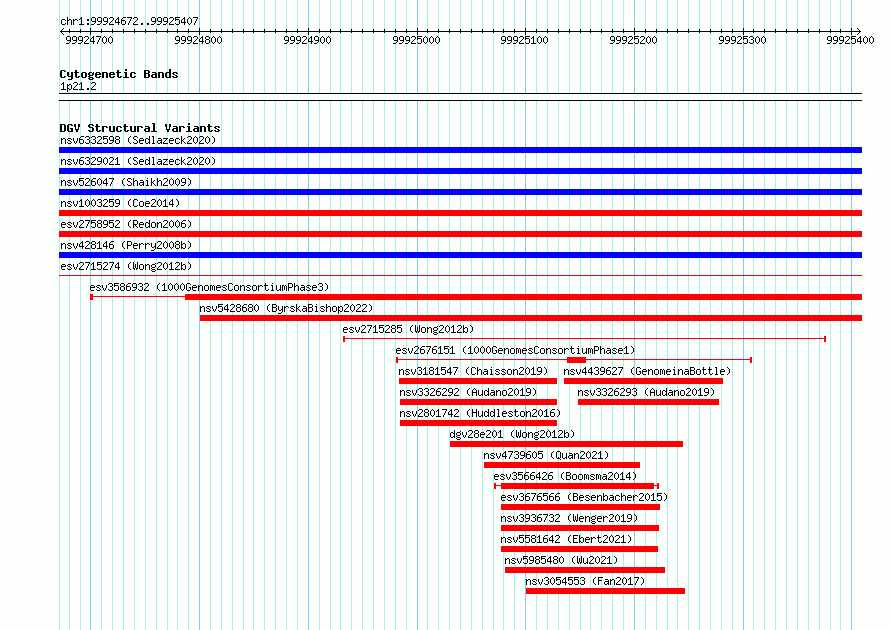Click the 99924900 ruler position
This screenshot has height=630, width=890.
click(x=307, y=40)
